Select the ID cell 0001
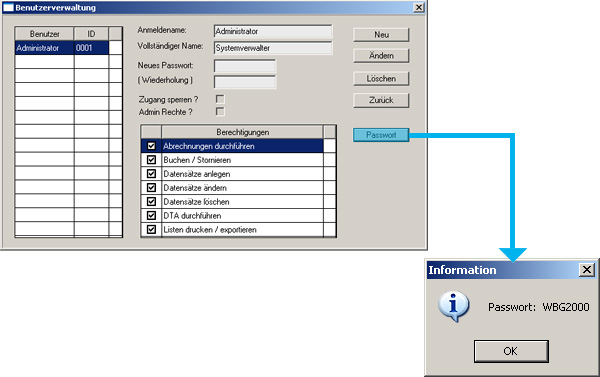Screen dimensions: 600x377 [x=91, y=48]
